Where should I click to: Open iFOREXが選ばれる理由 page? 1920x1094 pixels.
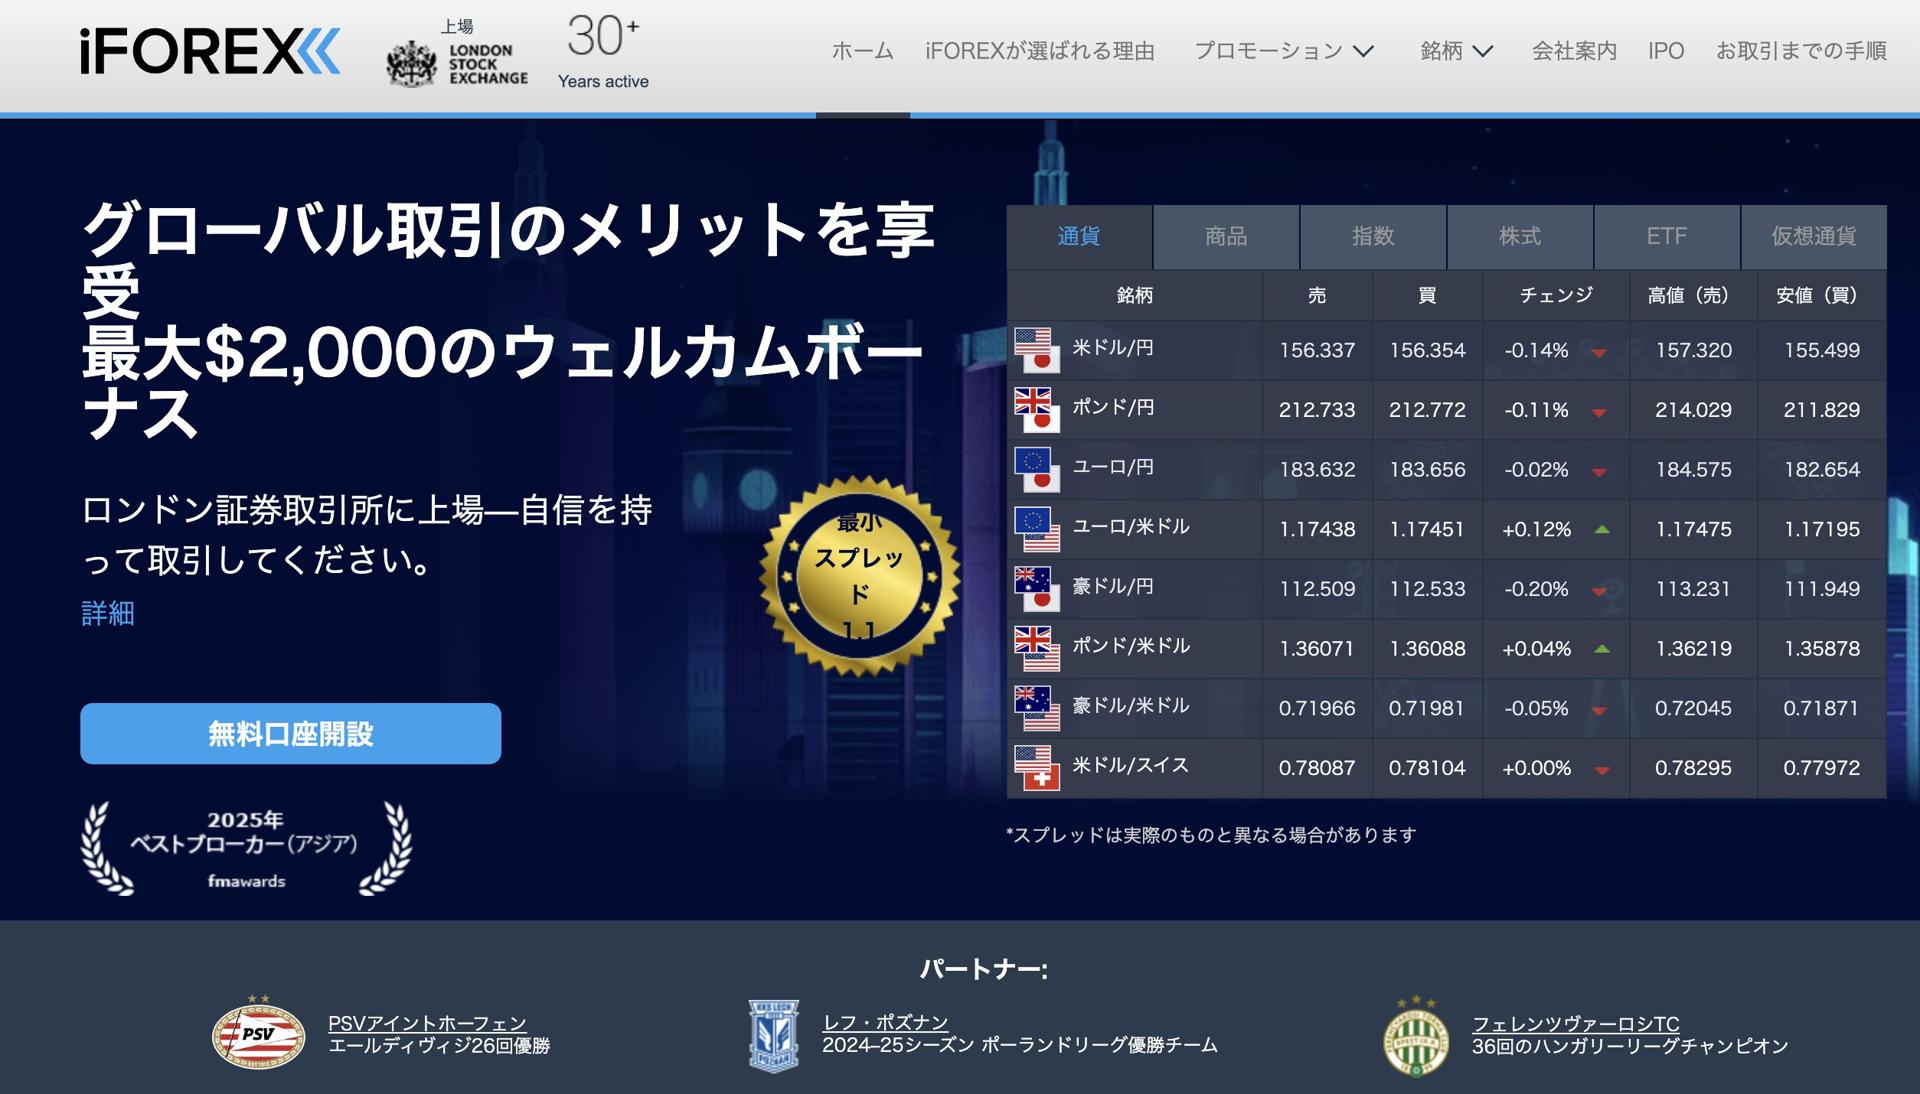(x=1040, y=51)
